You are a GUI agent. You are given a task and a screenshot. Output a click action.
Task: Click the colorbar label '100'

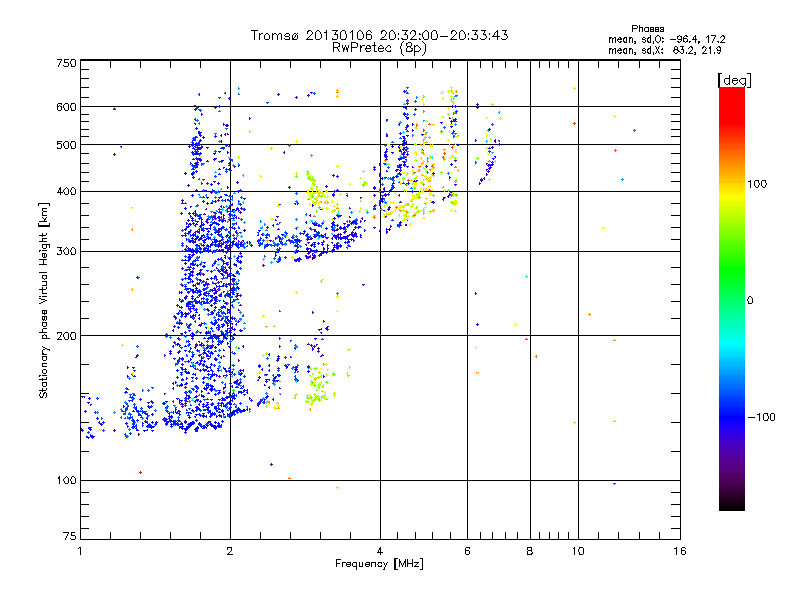click(757, 184)
